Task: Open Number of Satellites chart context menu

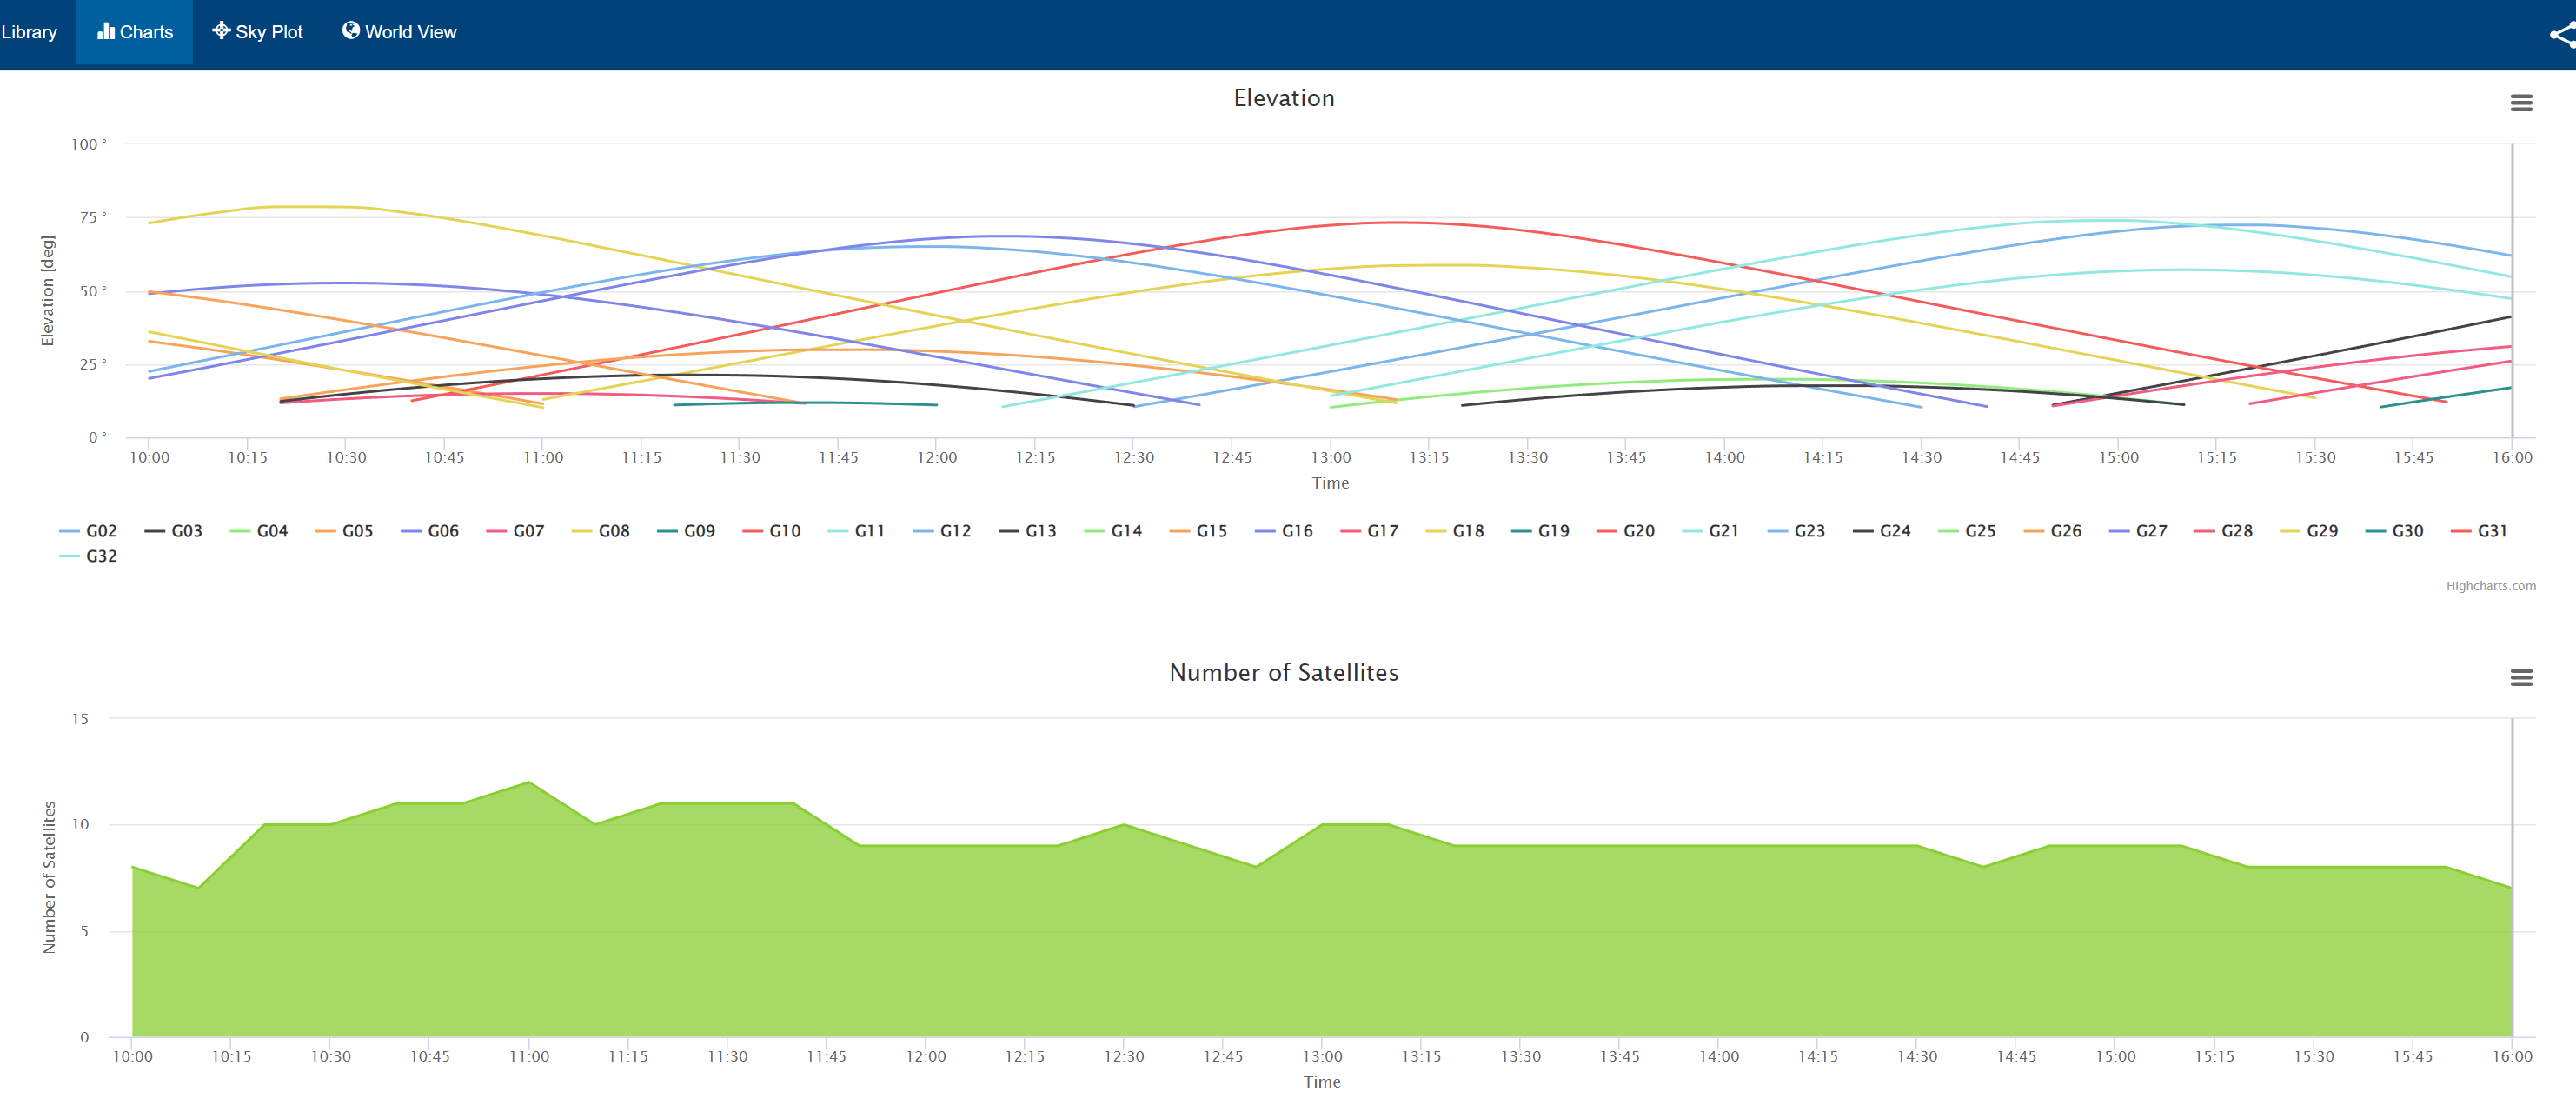Action: tap(2521, 678)
